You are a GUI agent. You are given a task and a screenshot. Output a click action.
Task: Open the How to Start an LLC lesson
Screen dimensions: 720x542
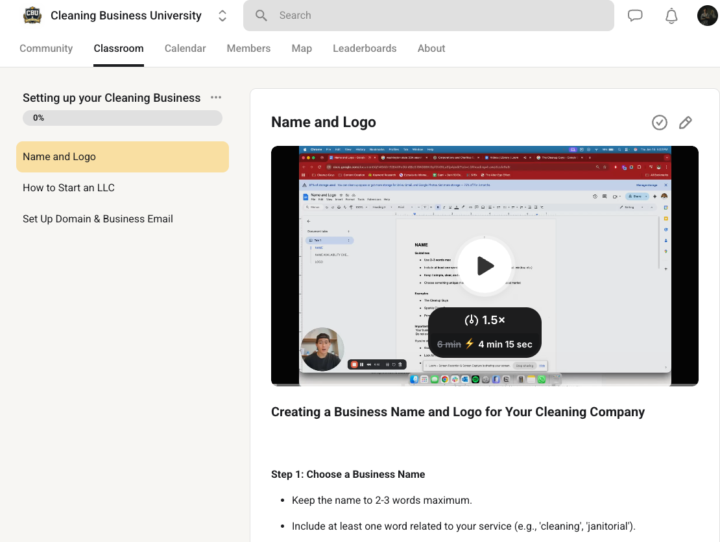pyautogui.click(x=69, y=188)
